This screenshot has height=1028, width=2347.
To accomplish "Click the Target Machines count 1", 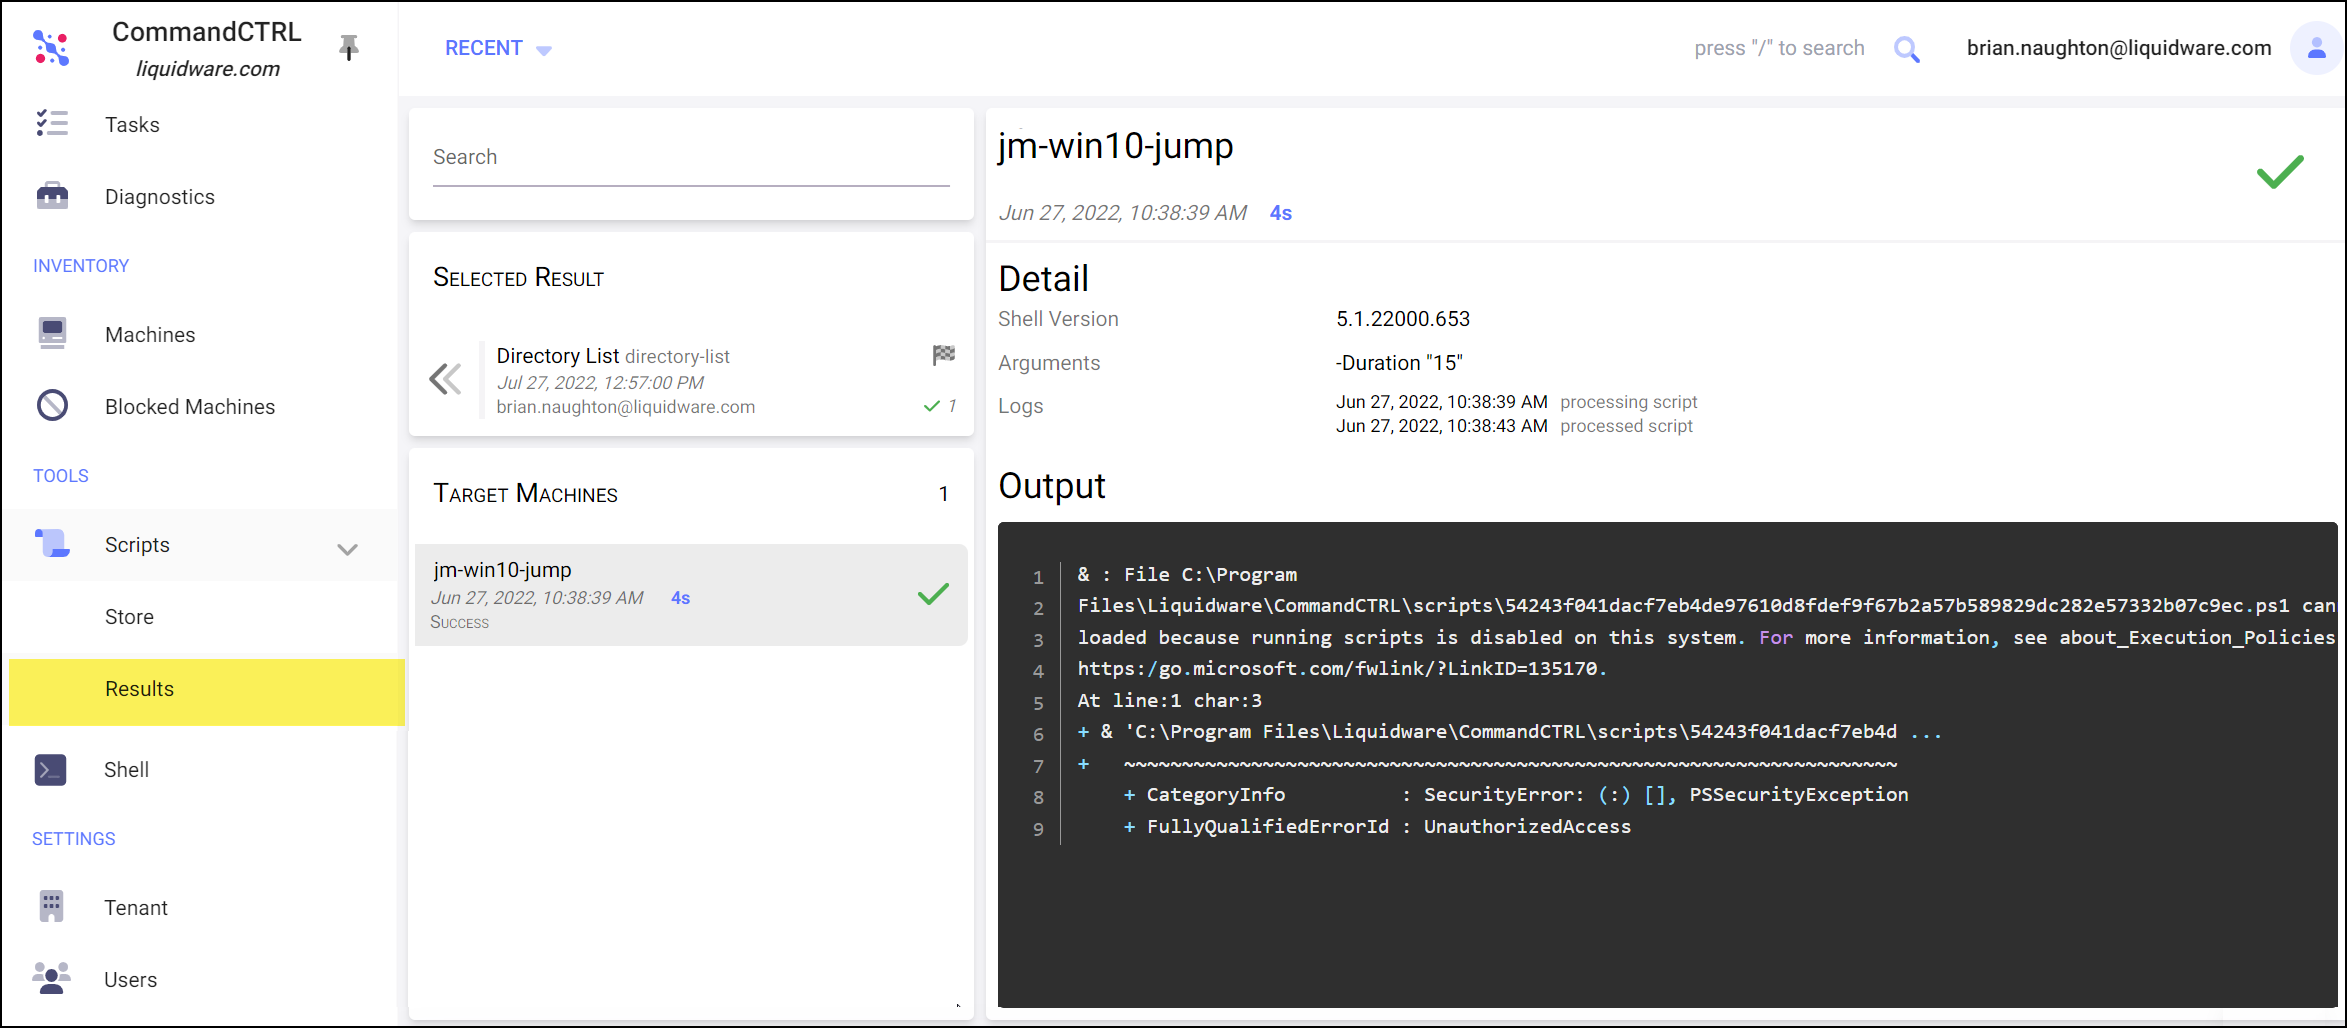I will click(943, 494).
